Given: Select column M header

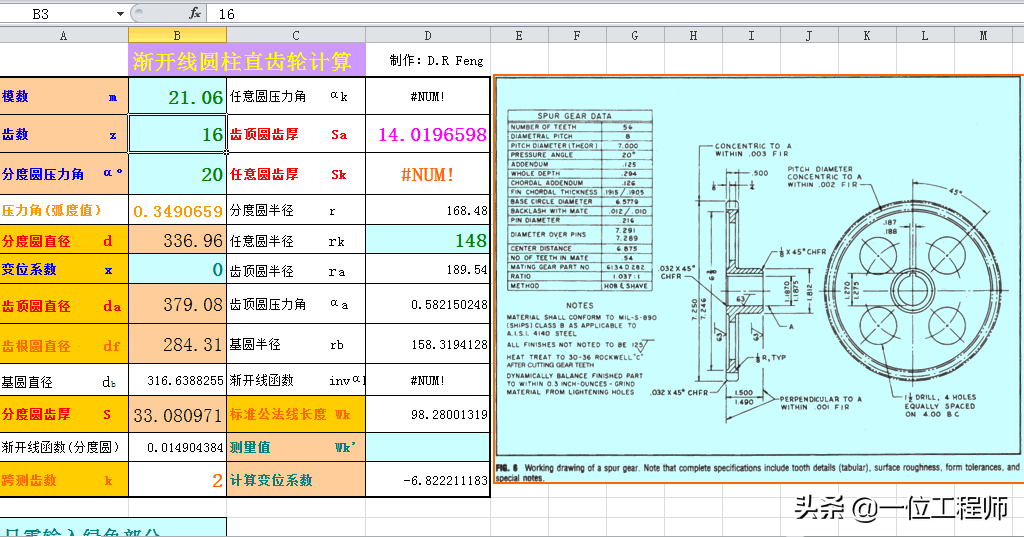Looking at the screenshot, I should [x=984, y=35].
